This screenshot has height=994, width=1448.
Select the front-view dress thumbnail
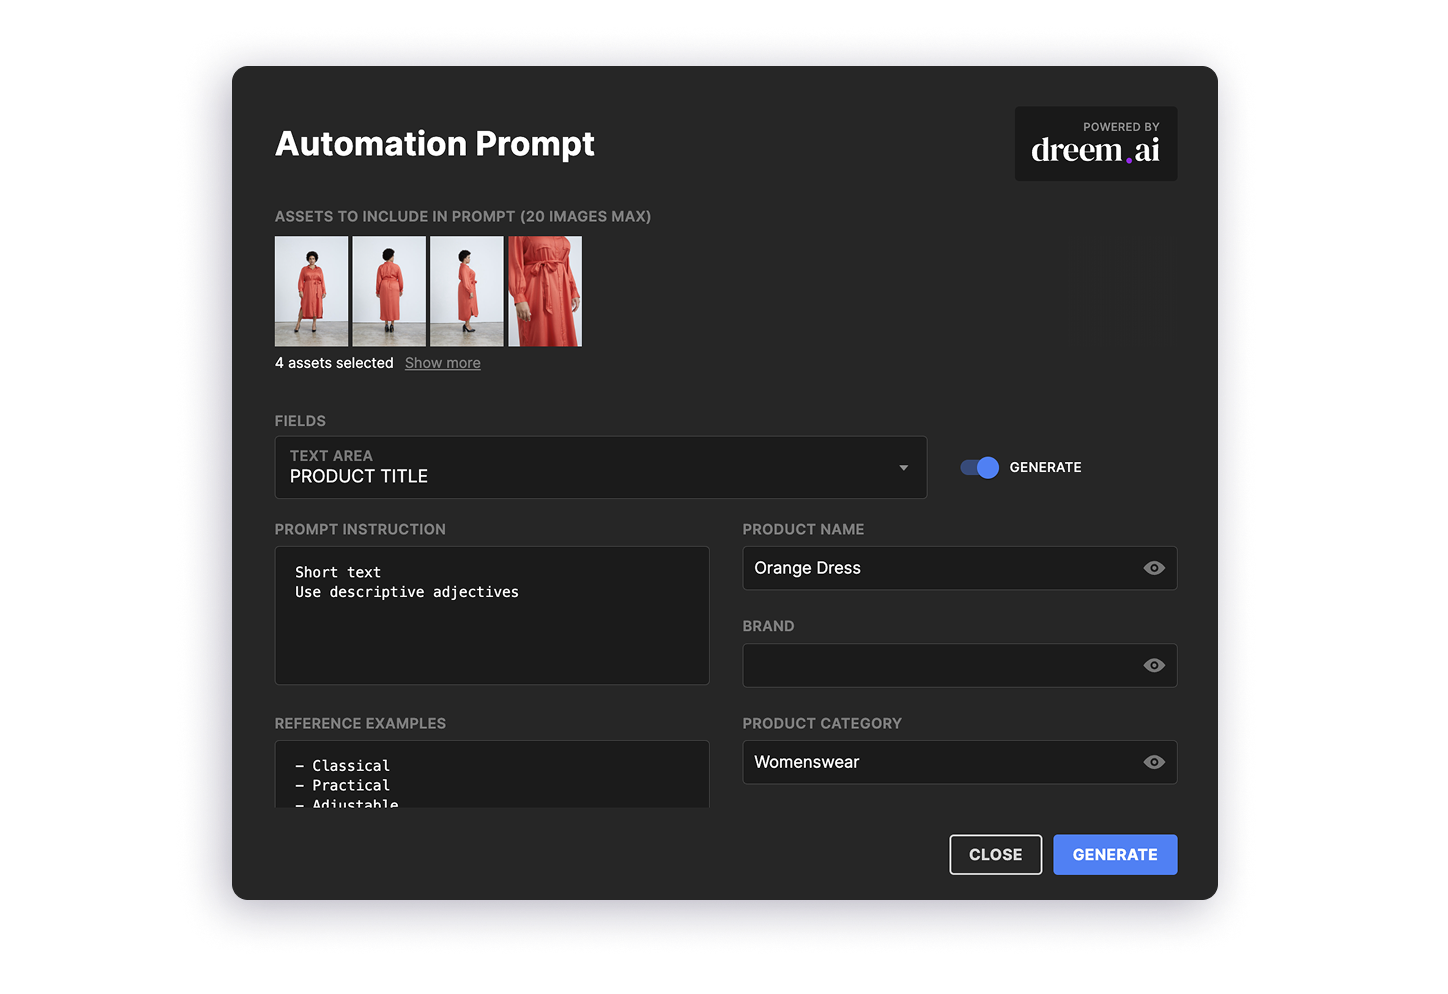point(312,291)
